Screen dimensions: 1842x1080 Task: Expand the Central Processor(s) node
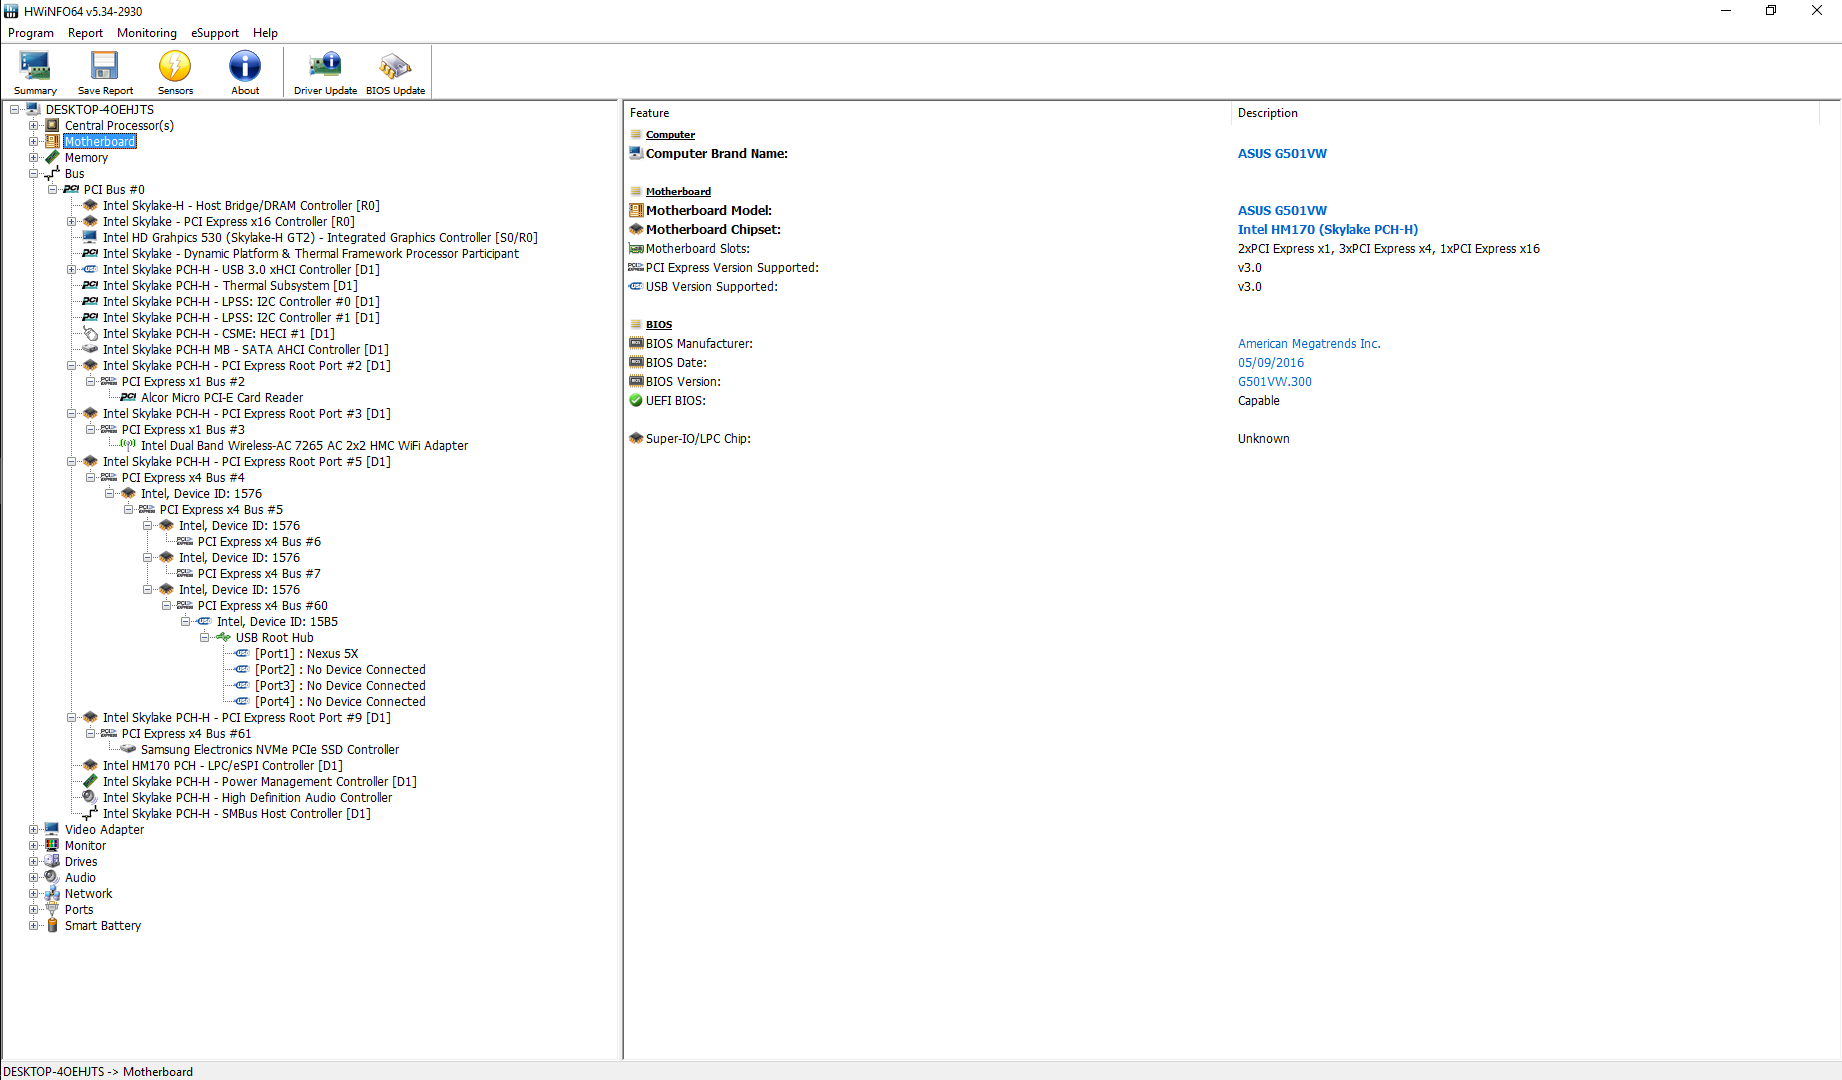click(x=33, y=125)
